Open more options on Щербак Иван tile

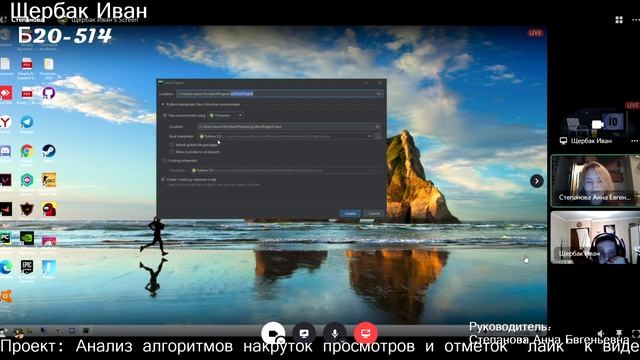(x=634, y=141)
